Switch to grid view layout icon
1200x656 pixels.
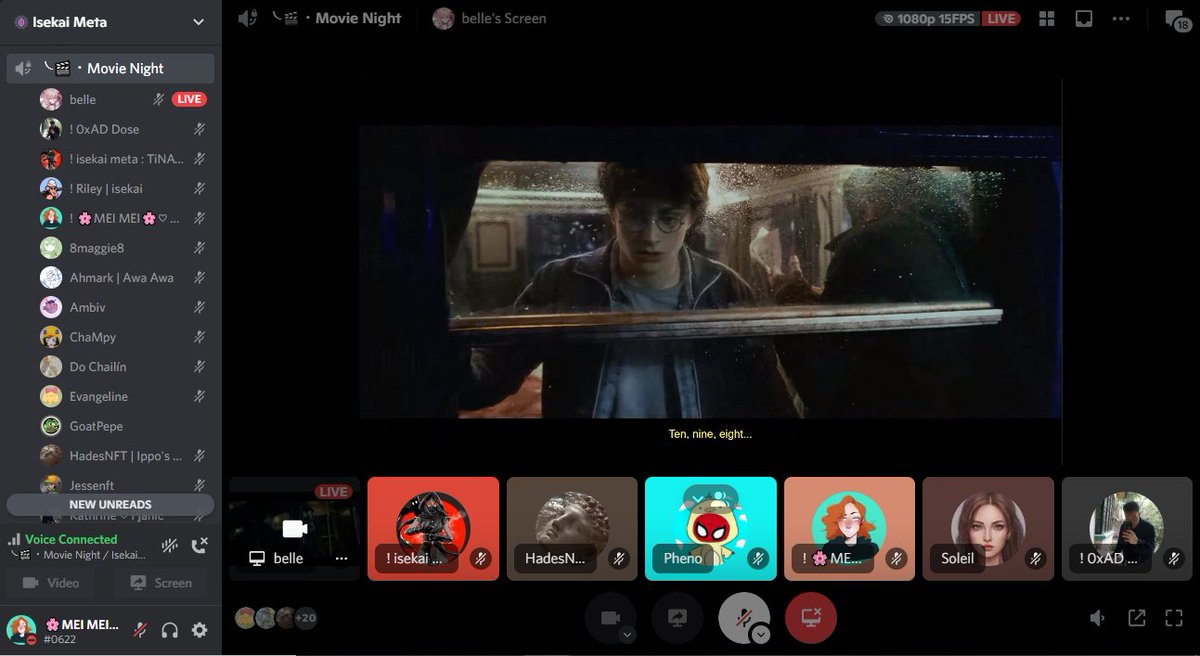pos(1047,19)
